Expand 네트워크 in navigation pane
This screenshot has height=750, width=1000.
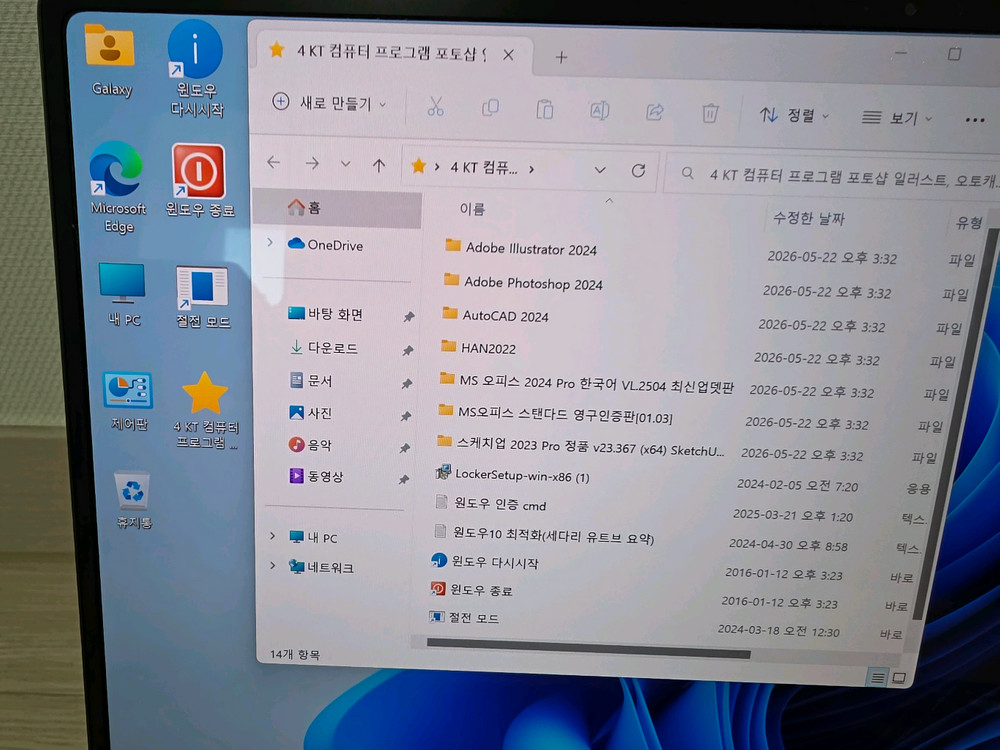click(x=273, y=565)
